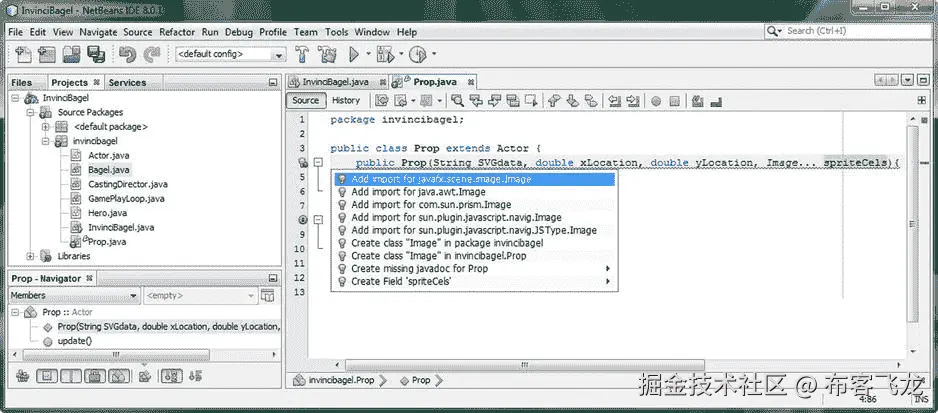Click the New File toolbar icon
The image size is (938, 413).
tap(22, 54)
